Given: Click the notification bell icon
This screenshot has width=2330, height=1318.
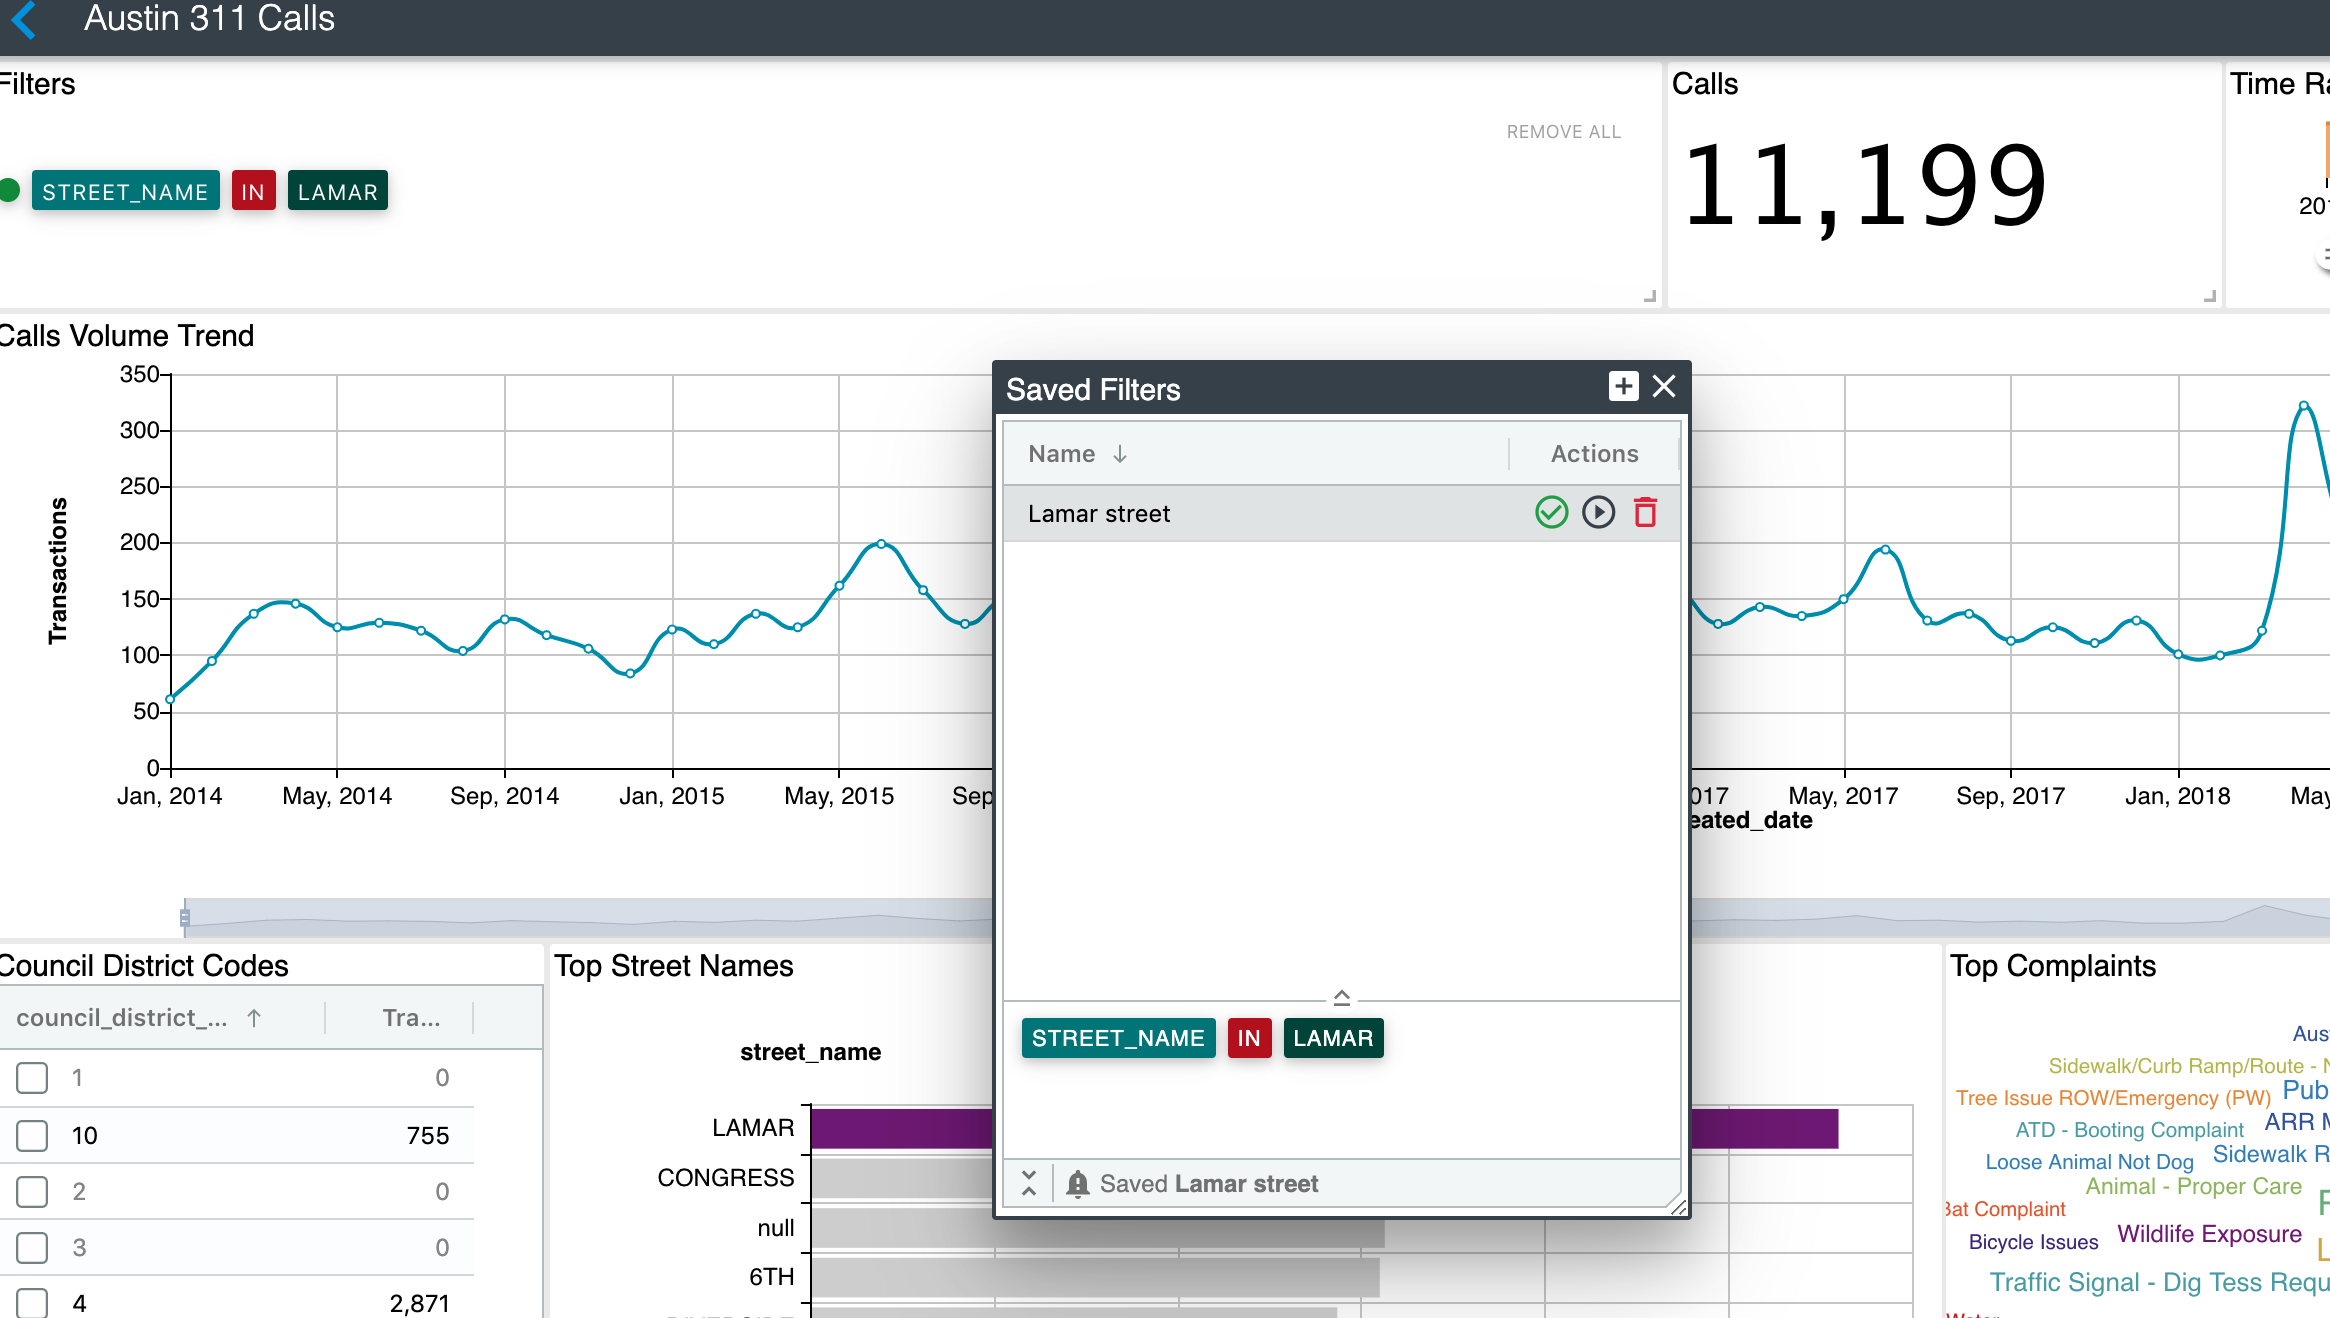Looking at the screenshot, I should [1077, 1184].
